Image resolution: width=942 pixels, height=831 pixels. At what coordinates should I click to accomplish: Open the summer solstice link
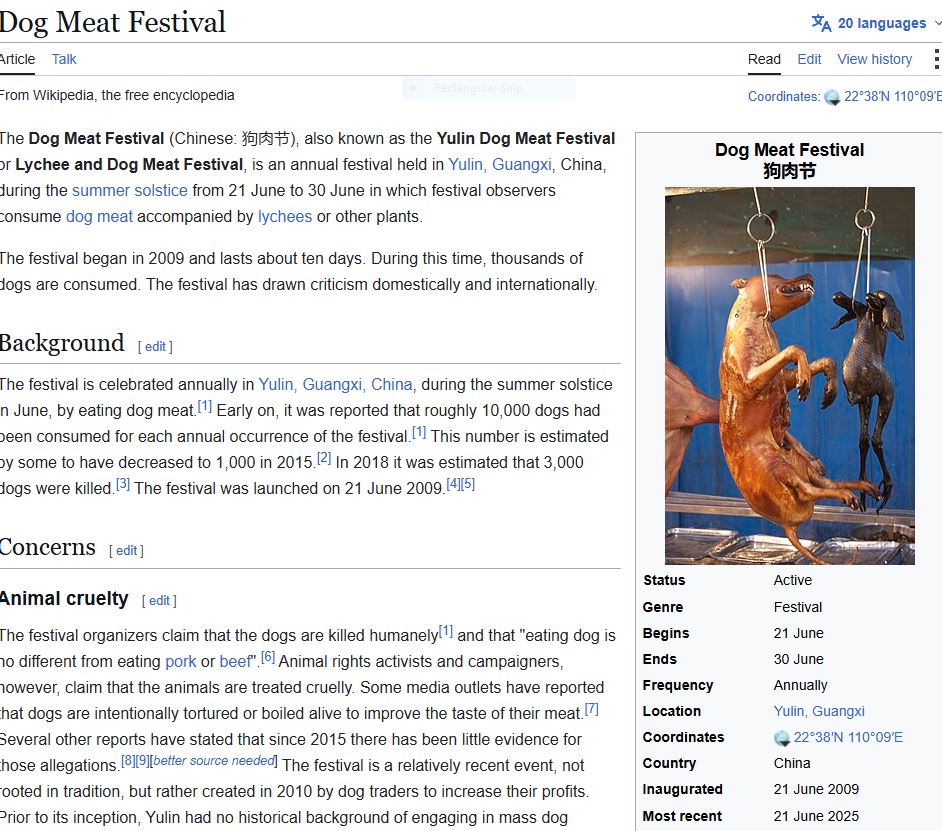coord(130,190)
